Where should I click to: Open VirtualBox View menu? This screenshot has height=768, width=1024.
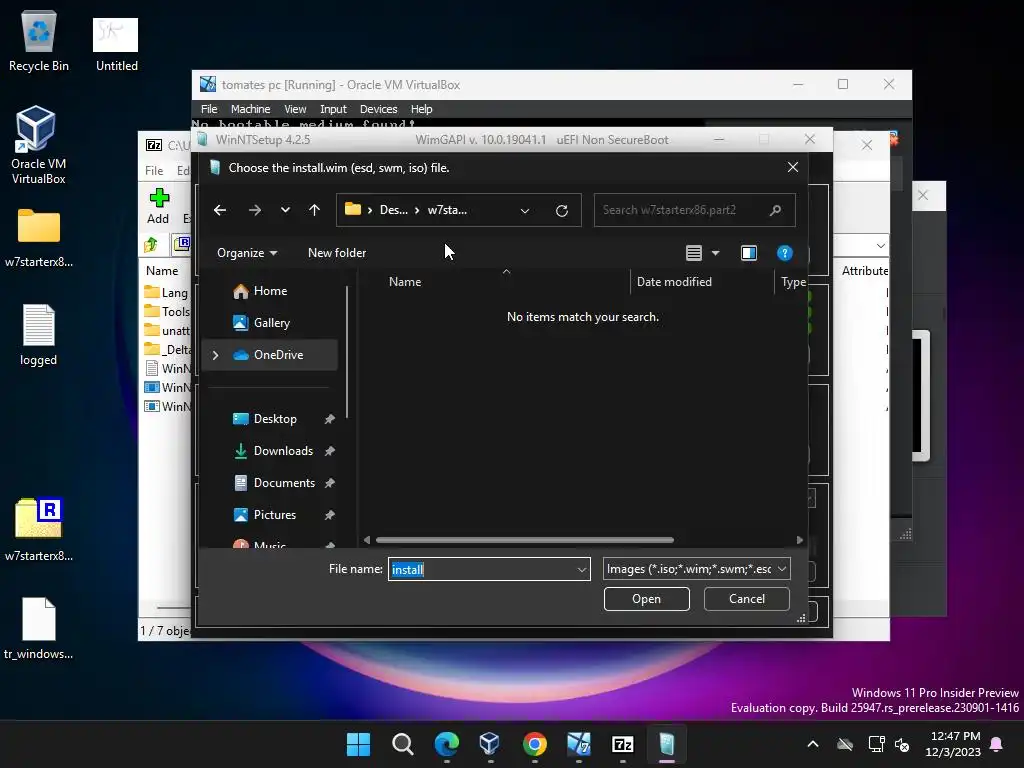pyautogui.click(x=295, y=109)
